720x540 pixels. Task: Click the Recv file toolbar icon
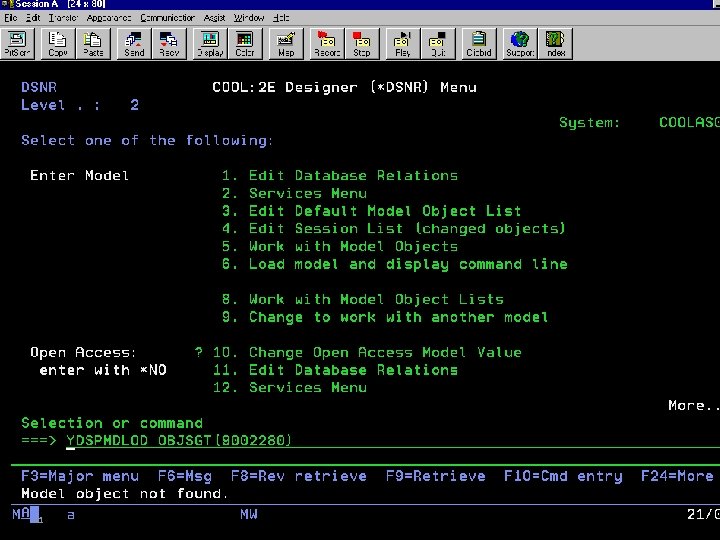[169, 44]
